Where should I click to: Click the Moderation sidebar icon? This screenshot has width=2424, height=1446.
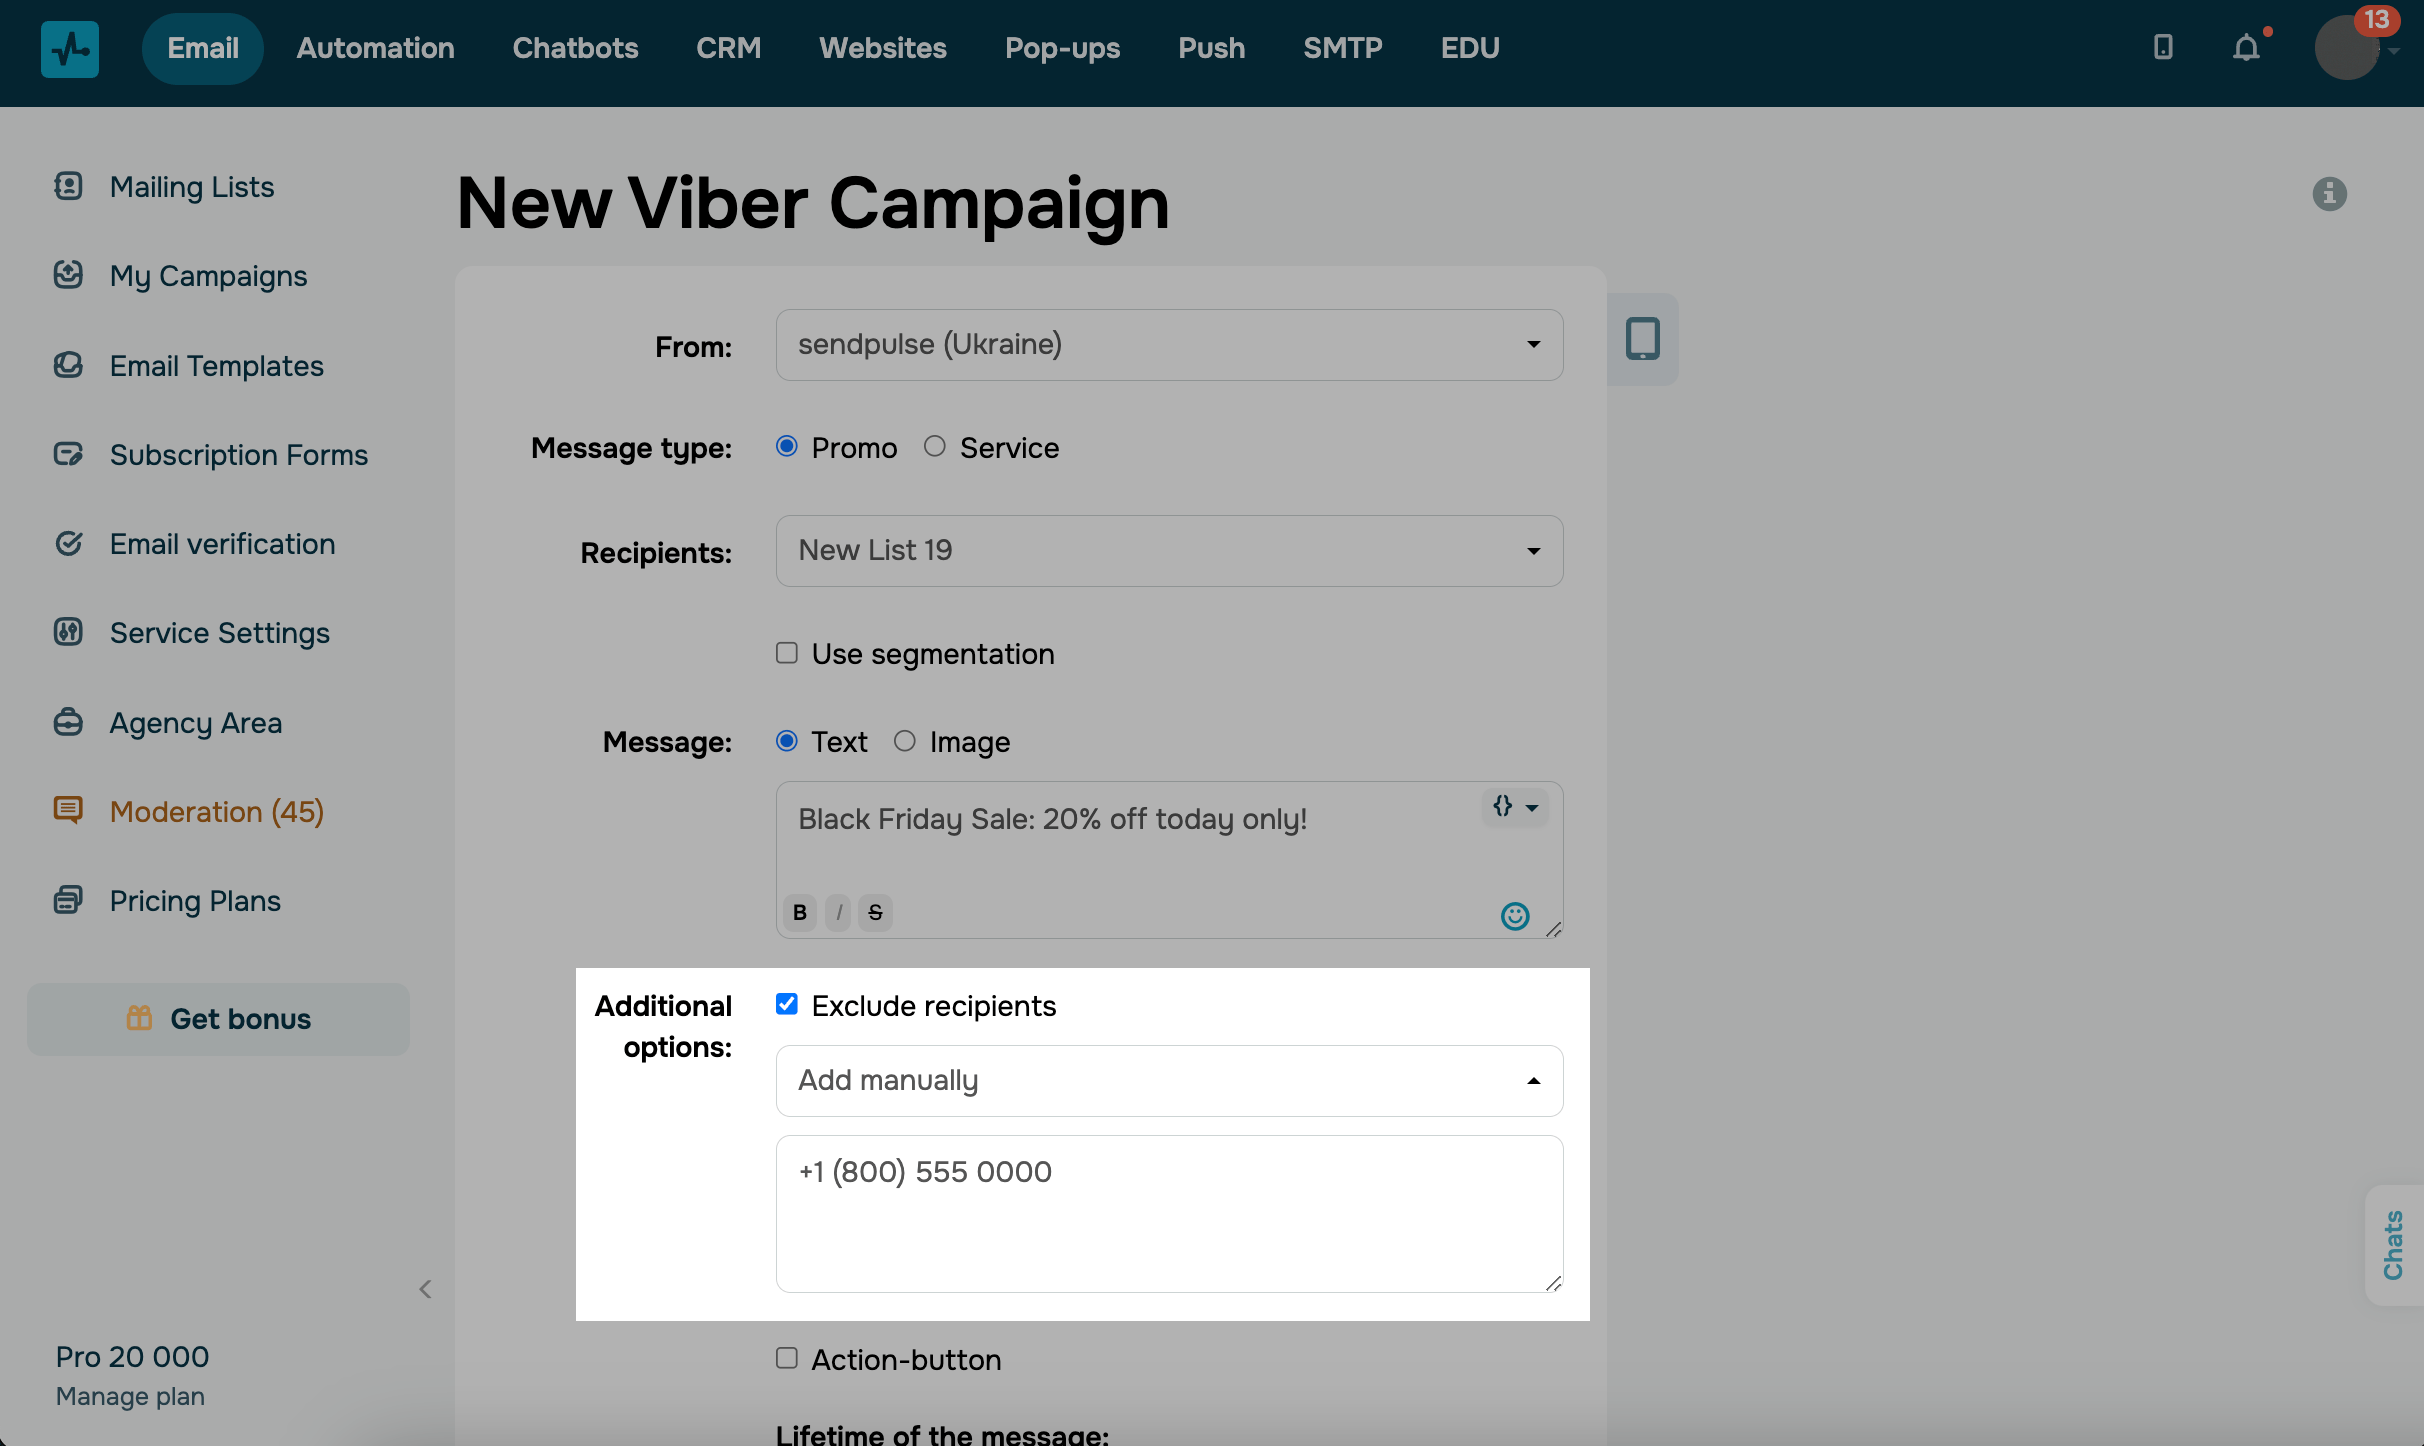(x=67, y=810)
